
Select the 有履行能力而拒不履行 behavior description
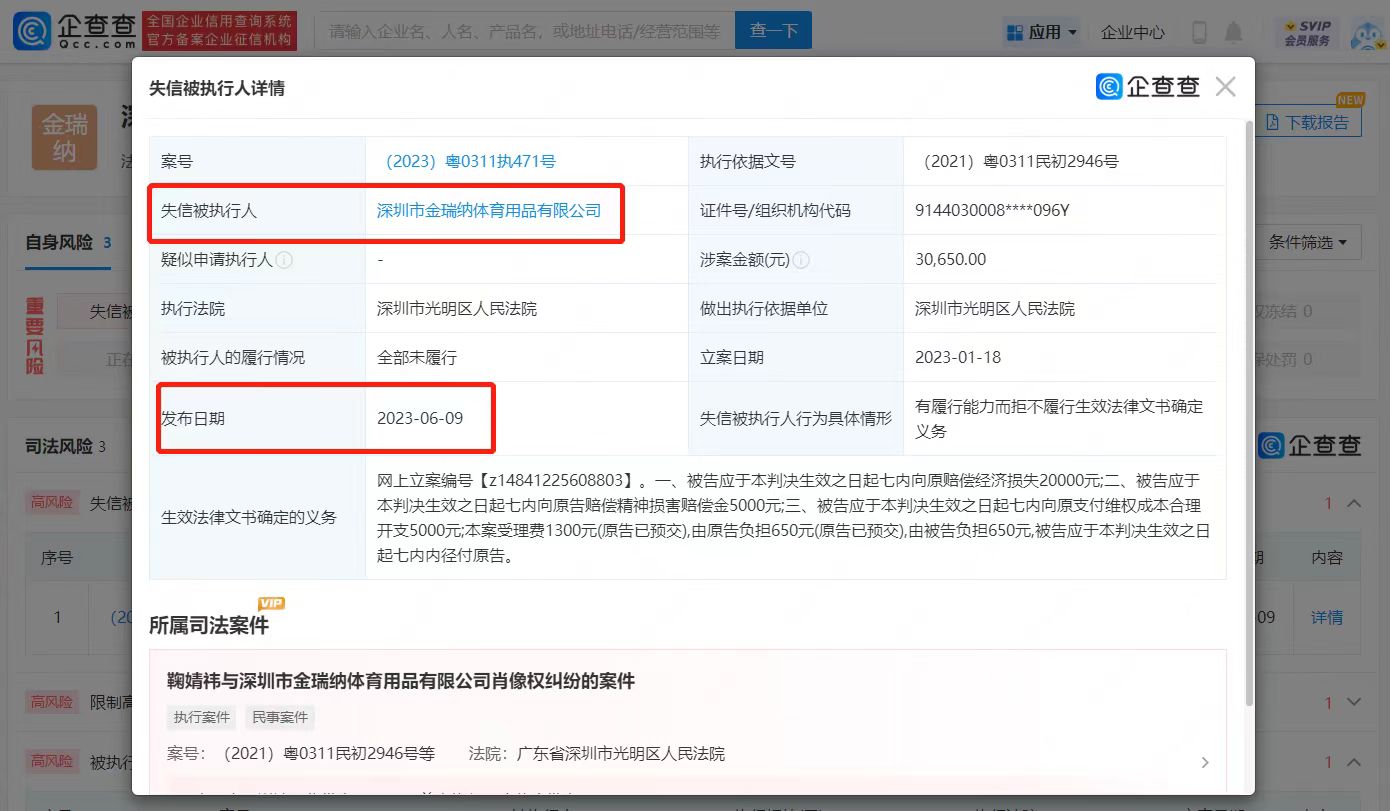tap(1059, 419)
